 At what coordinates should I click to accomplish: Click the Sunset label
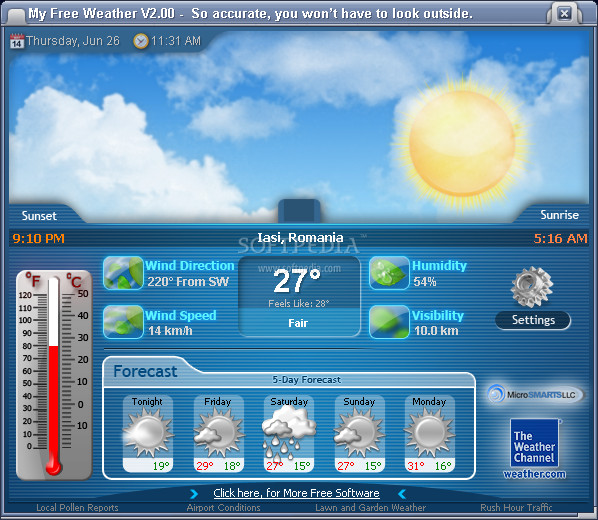coord(39,216)
